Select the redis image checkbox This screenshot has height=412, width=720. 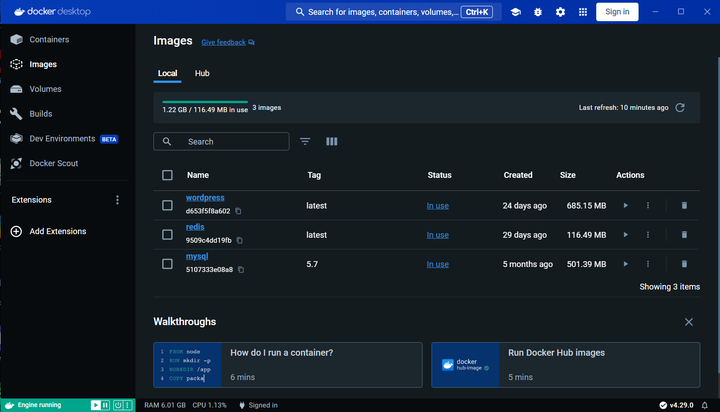click(x=168, y=235)
